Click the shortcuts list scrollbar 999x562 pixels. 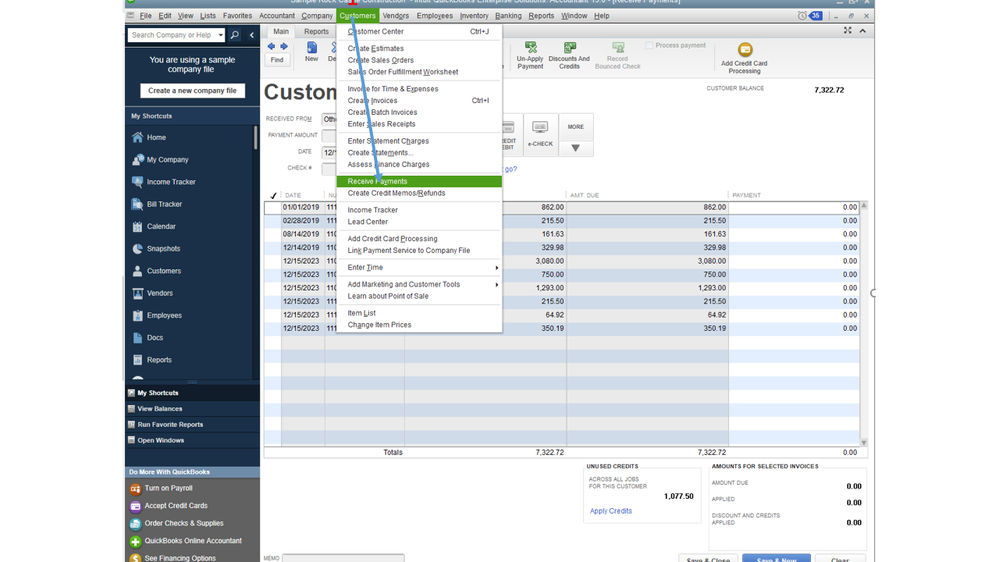[255, 139]
